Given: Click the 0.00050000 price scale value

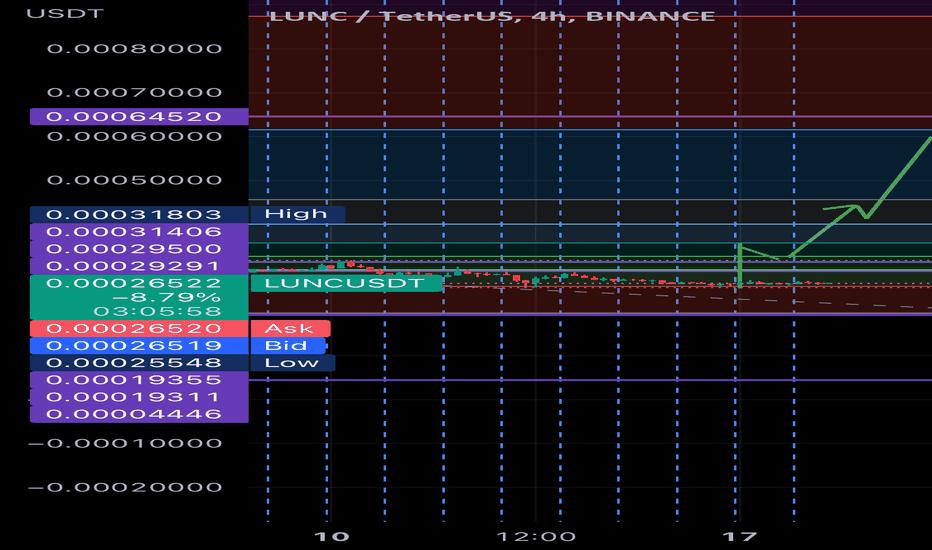Looking at the screenshot, I should pyautogui.click(x=134, y=180).
